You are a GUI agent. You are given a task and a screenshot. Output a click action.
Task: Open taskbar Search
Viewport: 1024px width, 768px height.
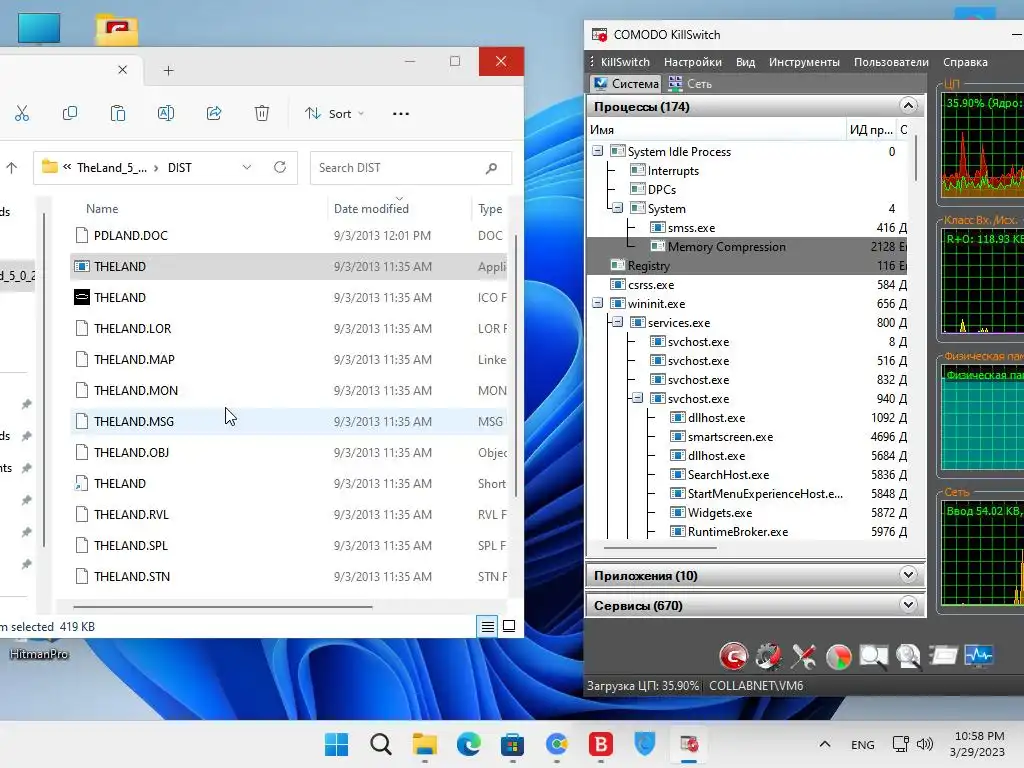click(381, 744)
